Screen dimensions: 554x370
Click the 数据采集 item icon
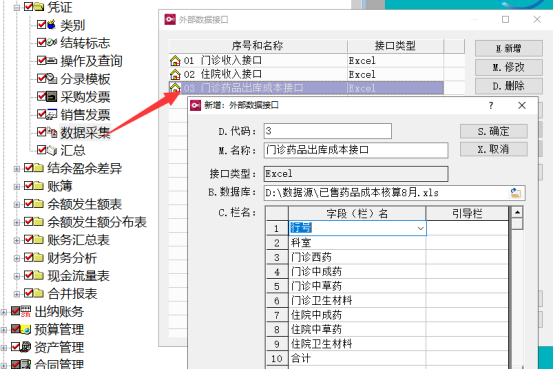point(52,132)
